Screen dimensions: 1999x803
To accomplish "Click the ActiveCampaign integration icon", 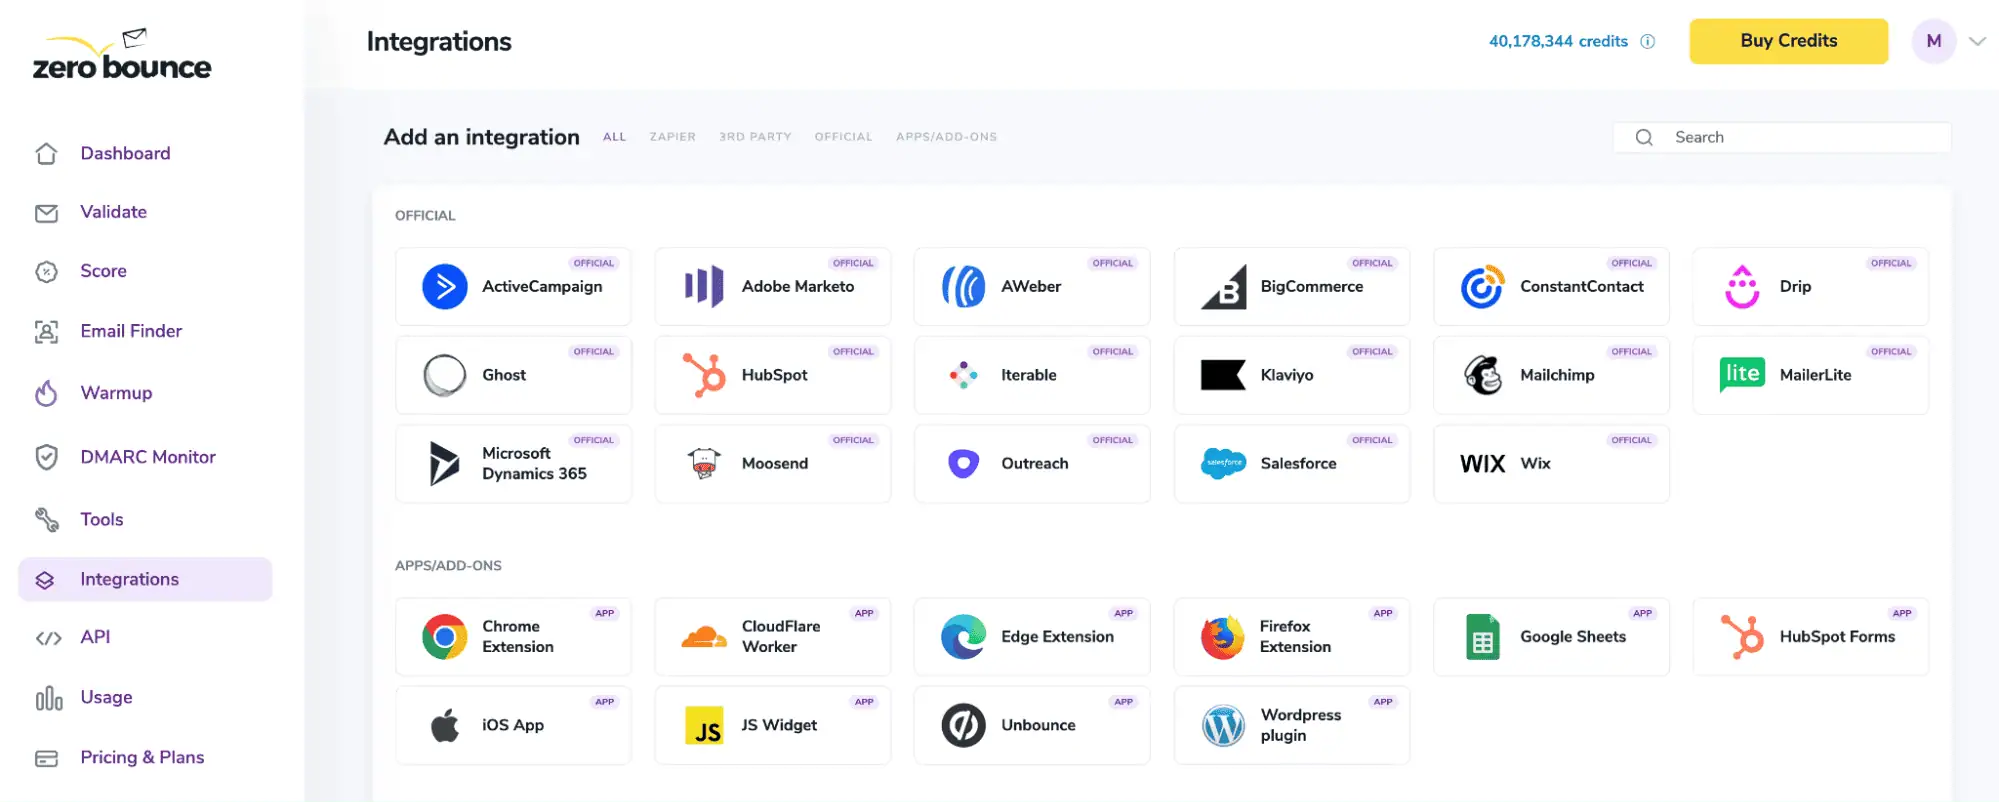I will (445, 287).
